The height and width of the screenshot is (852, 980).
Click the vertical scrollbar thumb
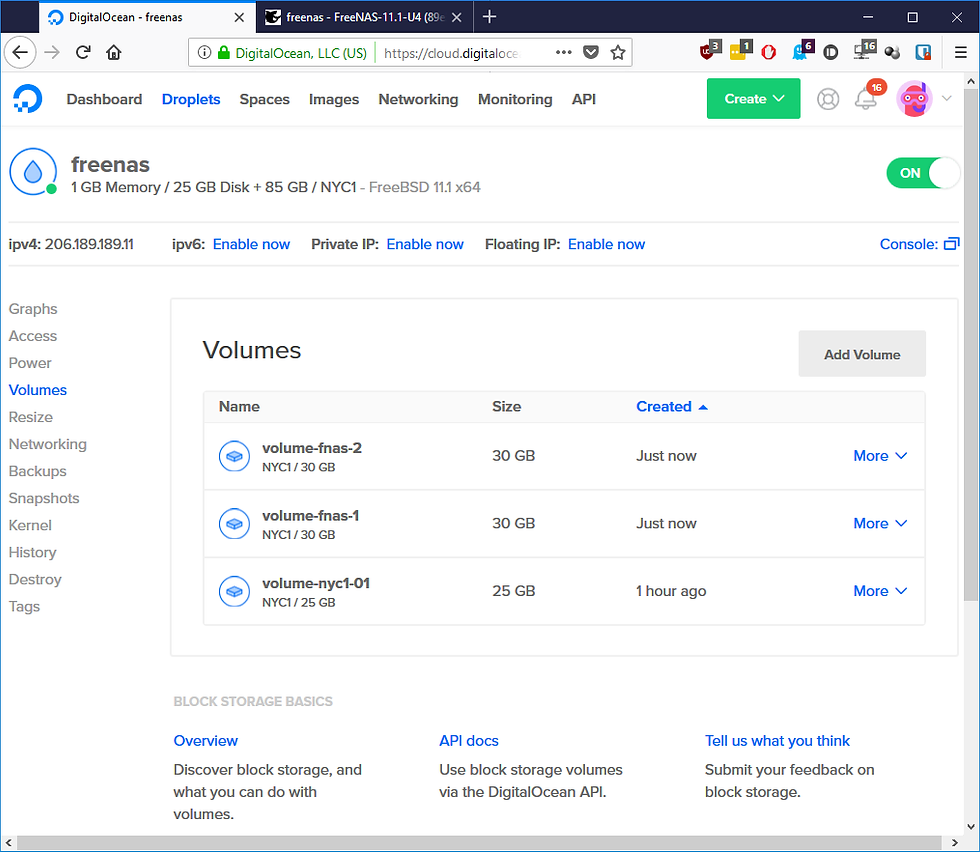point(971,345)
